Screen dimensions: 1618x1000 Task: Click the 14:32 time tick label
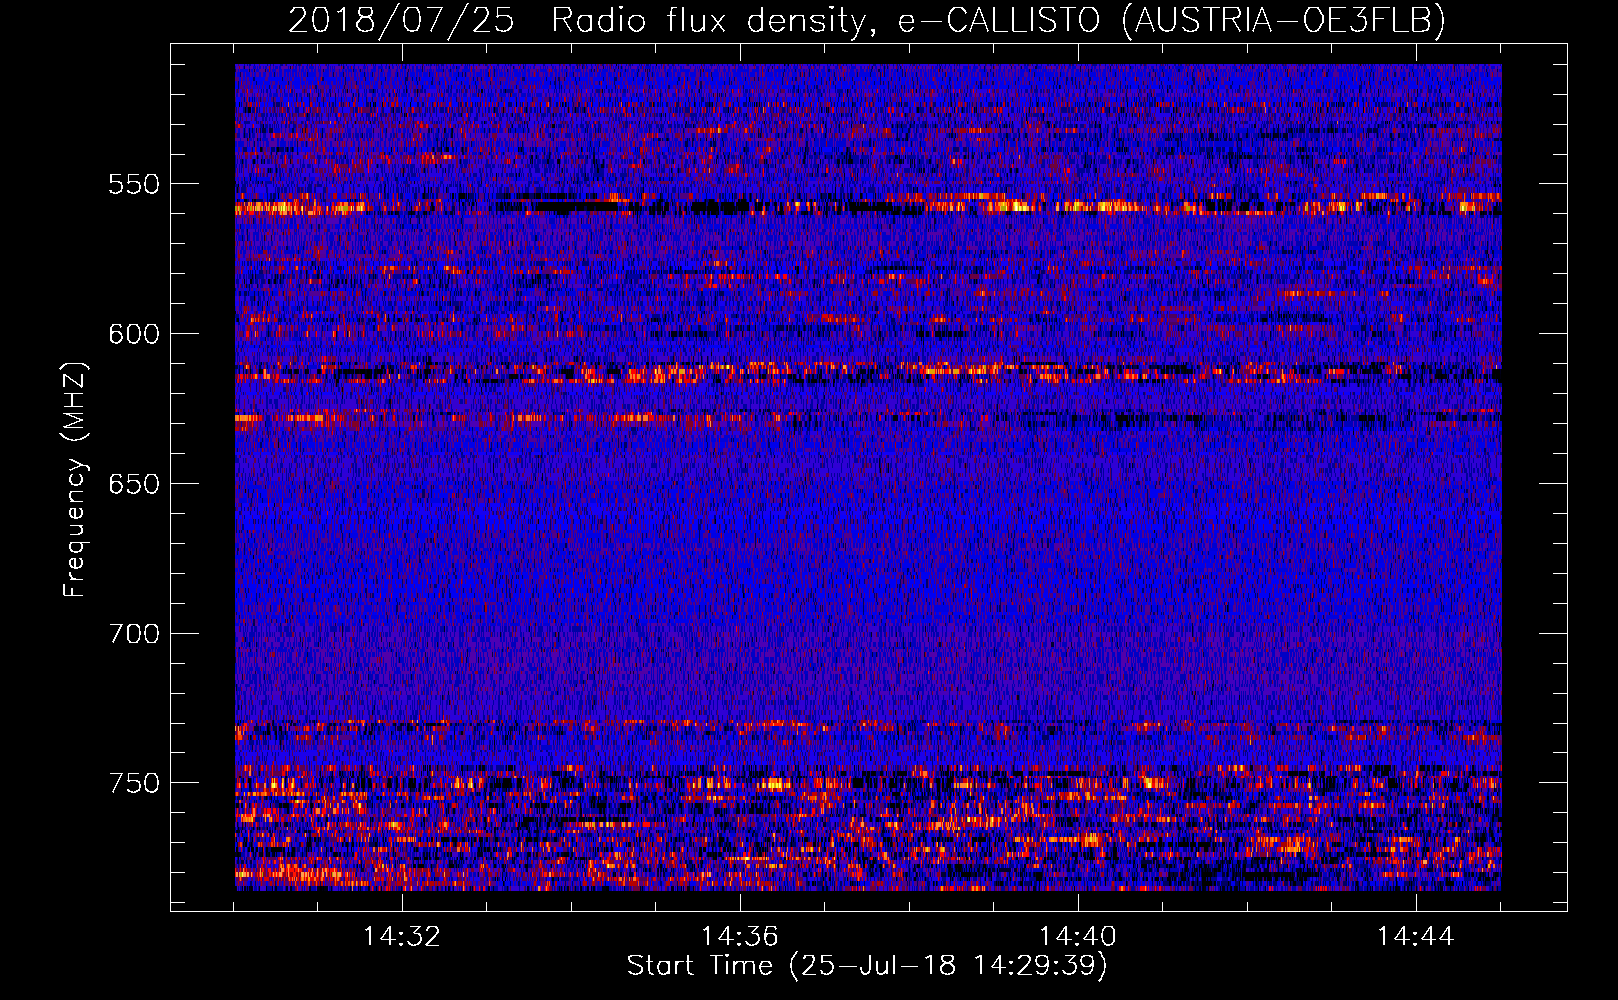(401, 937)
